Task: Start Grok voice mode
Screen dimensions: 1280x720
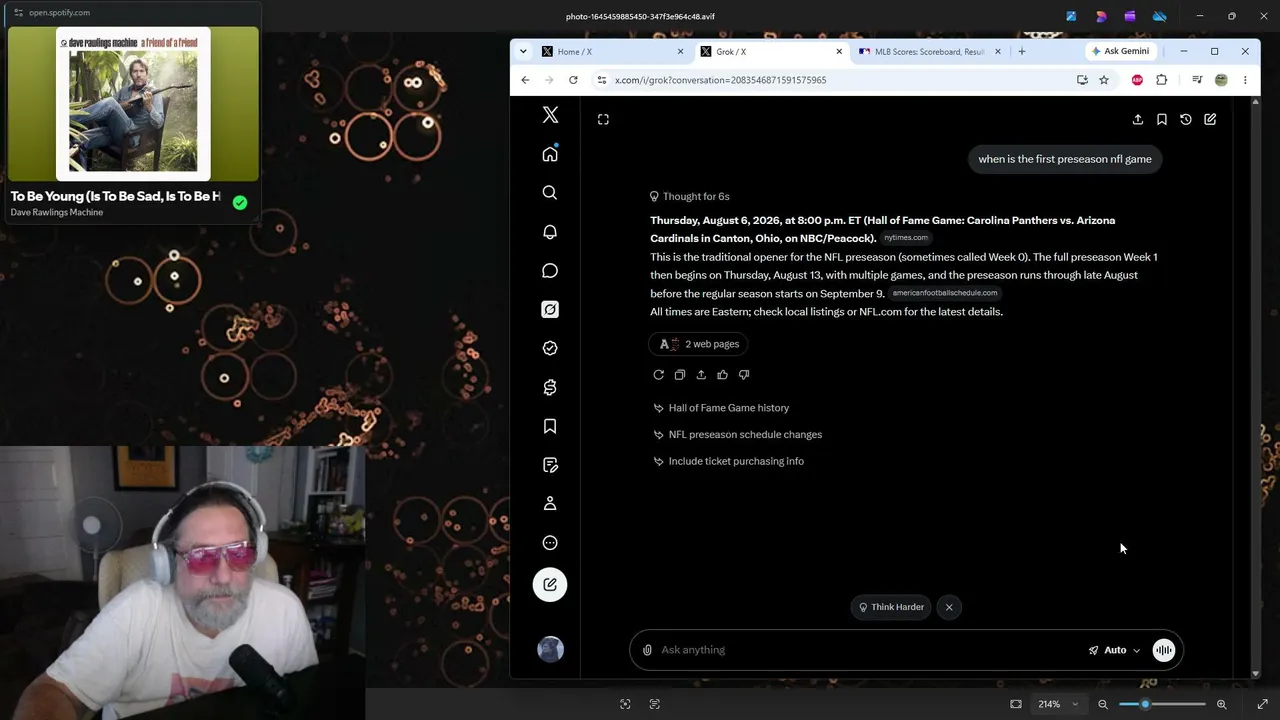Action: point(1164,650)
